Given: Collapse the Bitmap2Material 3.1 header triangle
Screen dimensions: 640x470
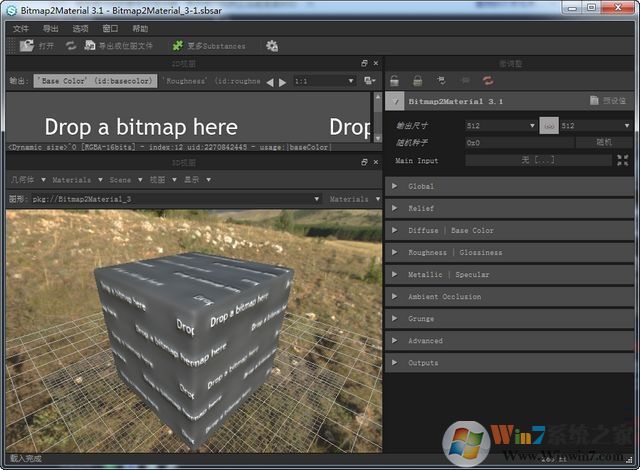Looking at the screenshot, I should (395, 102).
